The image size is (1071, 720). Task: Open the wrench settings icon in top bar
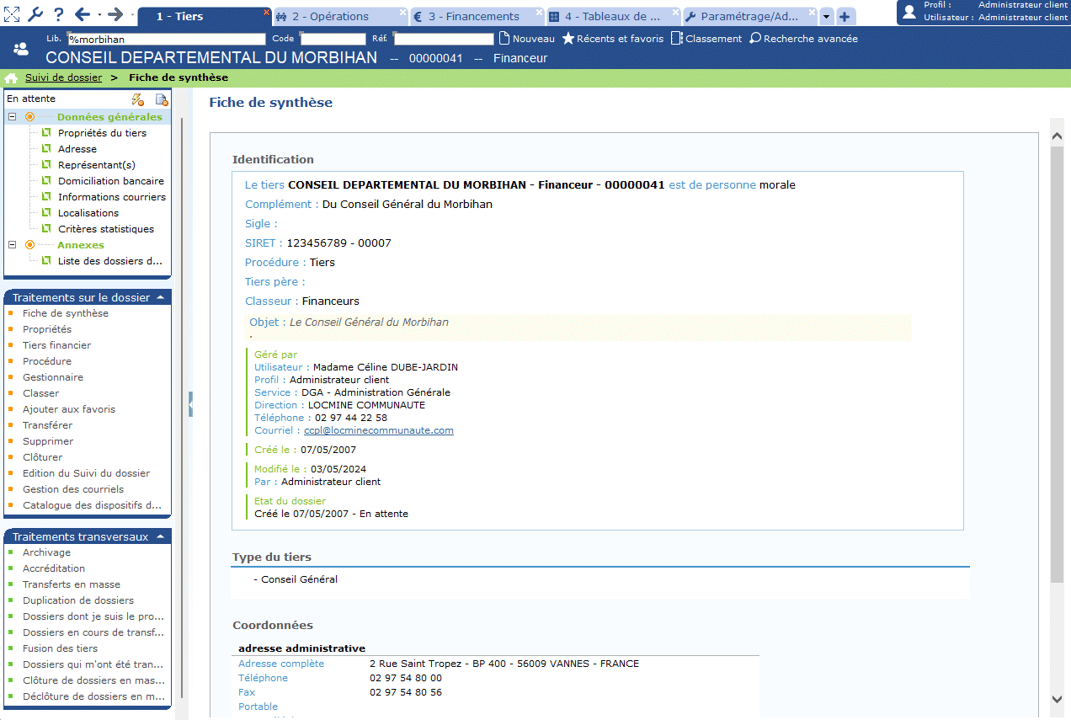35,14
